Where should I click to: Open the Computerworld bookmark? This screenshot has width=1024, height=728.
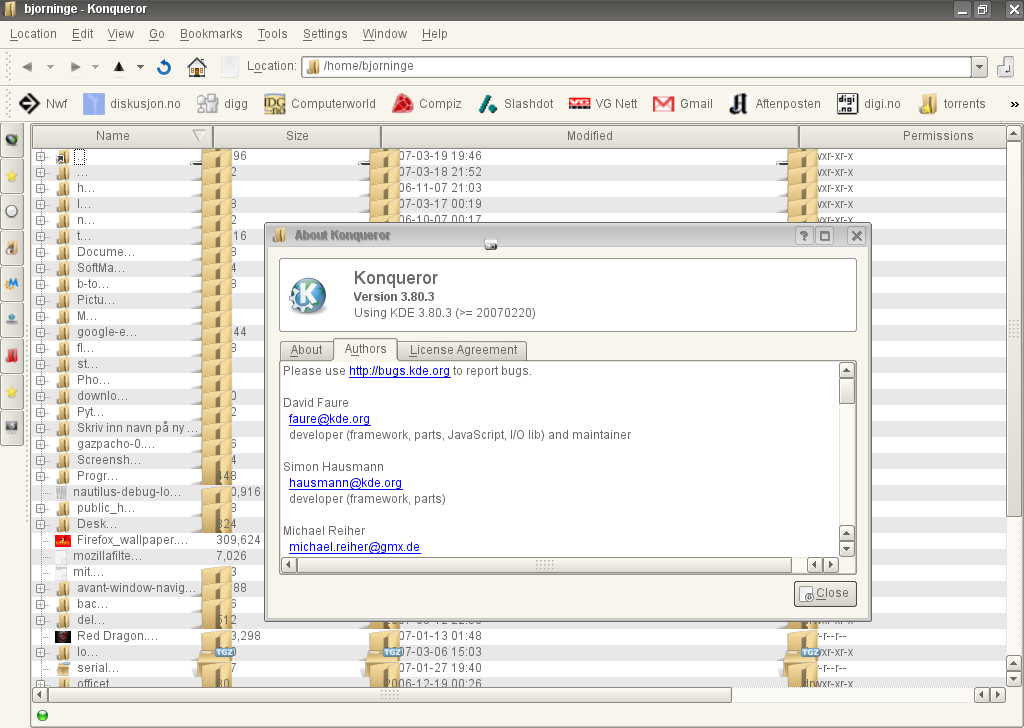click(320, 104)
